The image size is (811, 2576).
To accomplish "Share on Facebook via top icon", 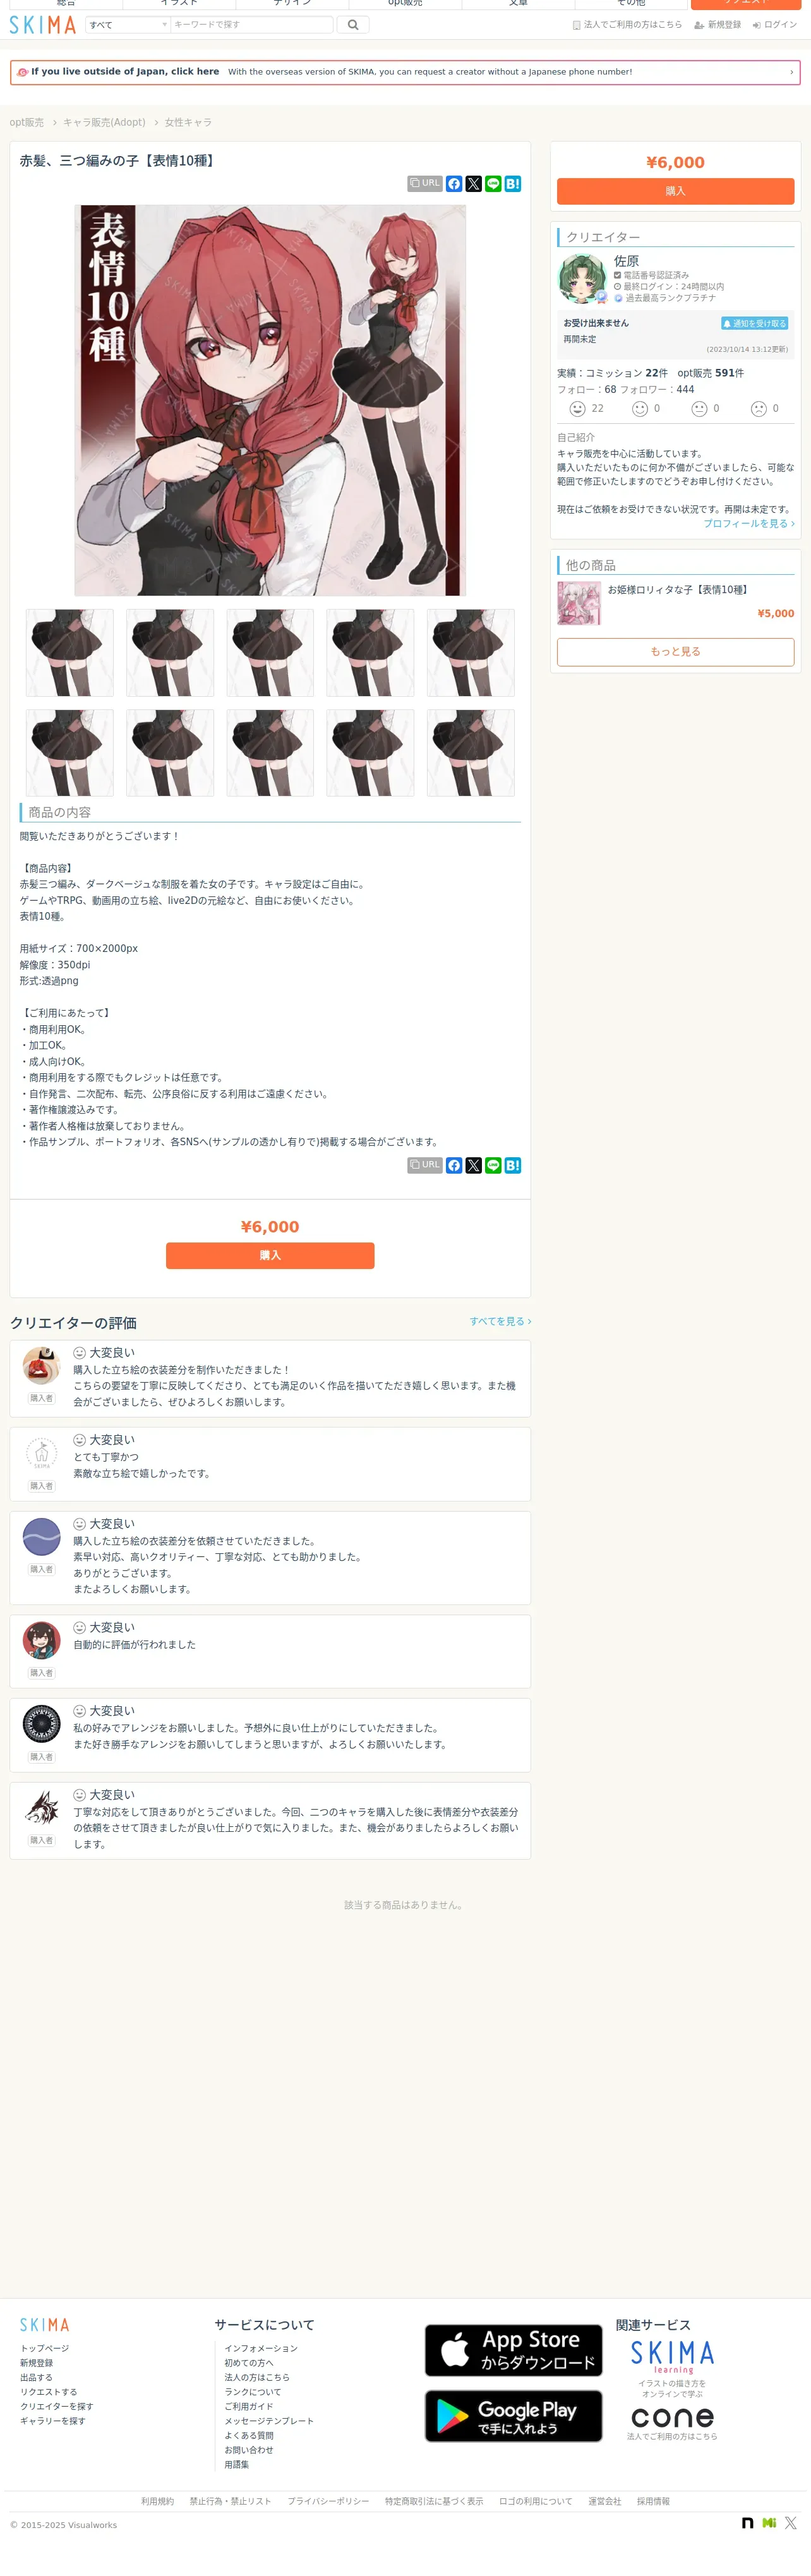I will click(x=454, y=184).
